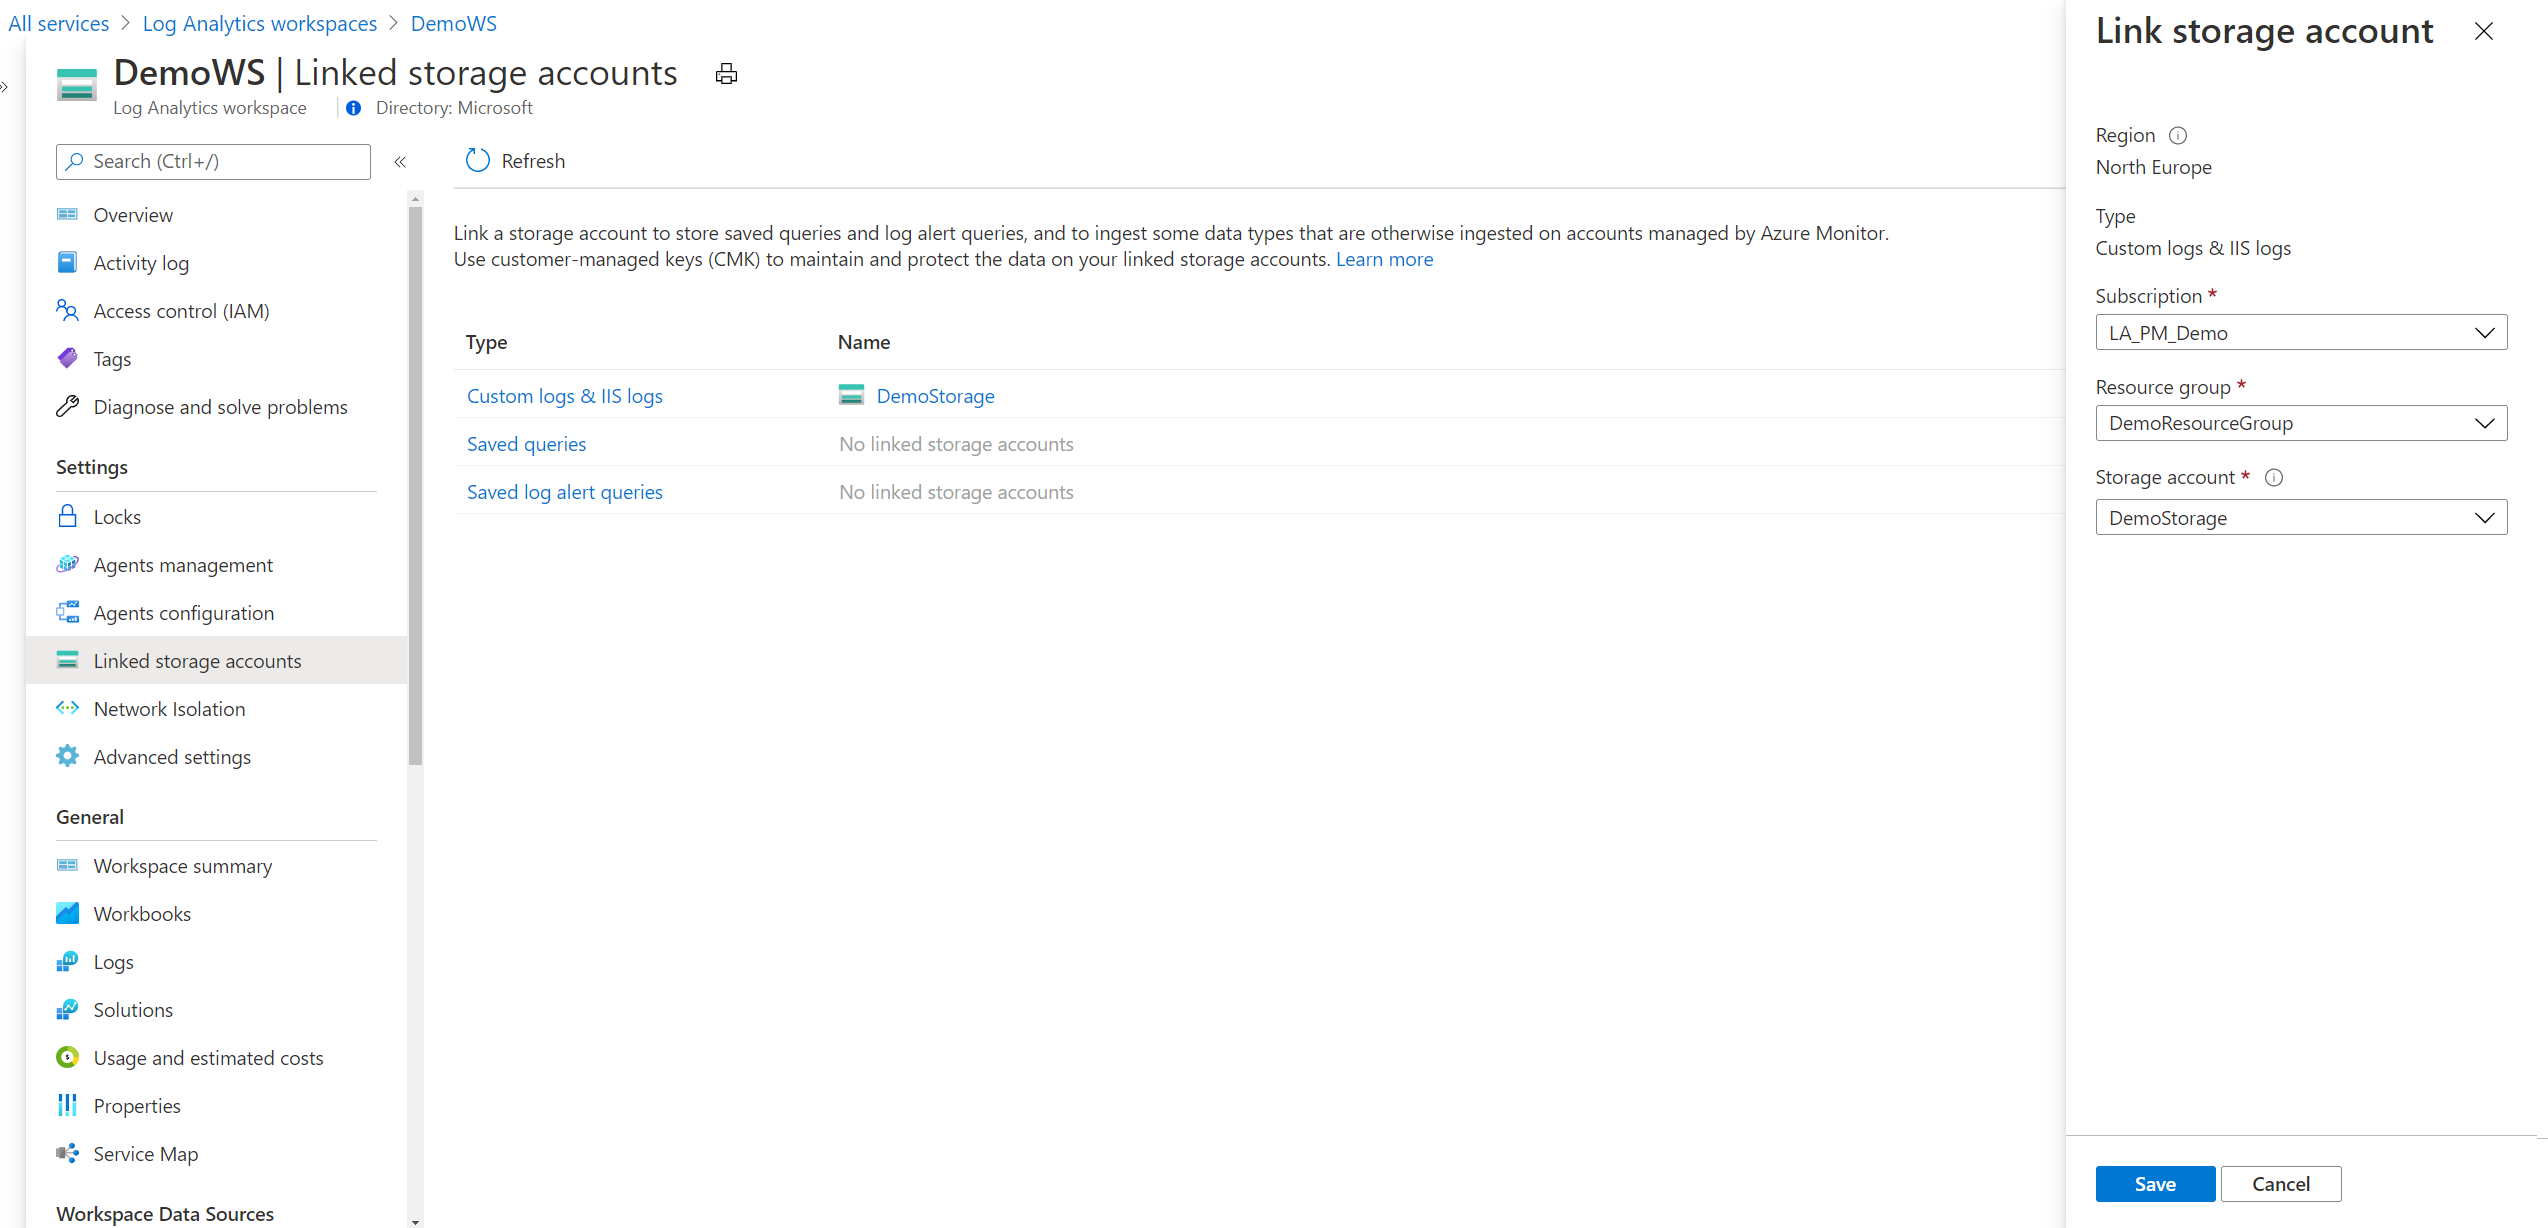The width and height of the screenshot is (2548, 1228).
Task: Select Activity log in the sidebar
Action: [x=140, y=262]
